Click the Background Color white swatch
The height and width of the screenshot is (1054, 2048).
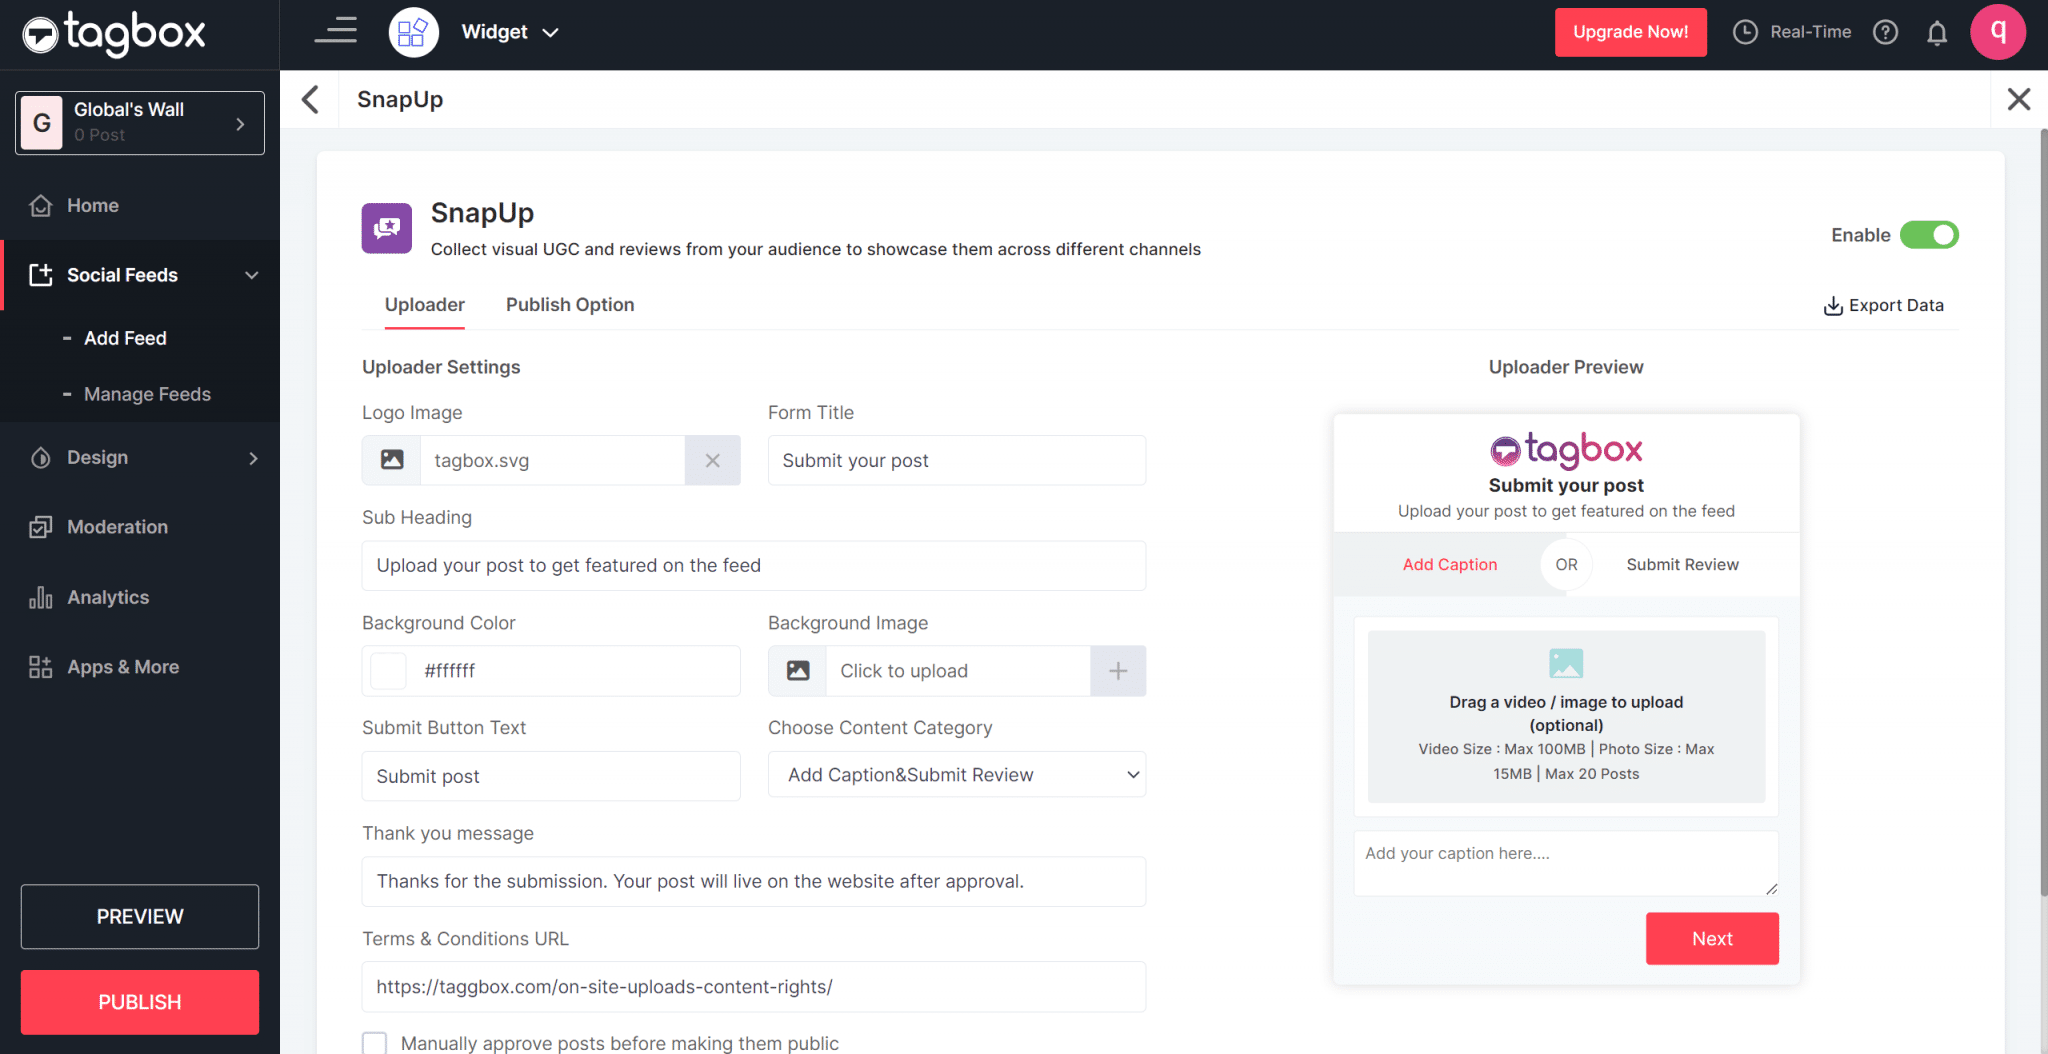[388, 671]
